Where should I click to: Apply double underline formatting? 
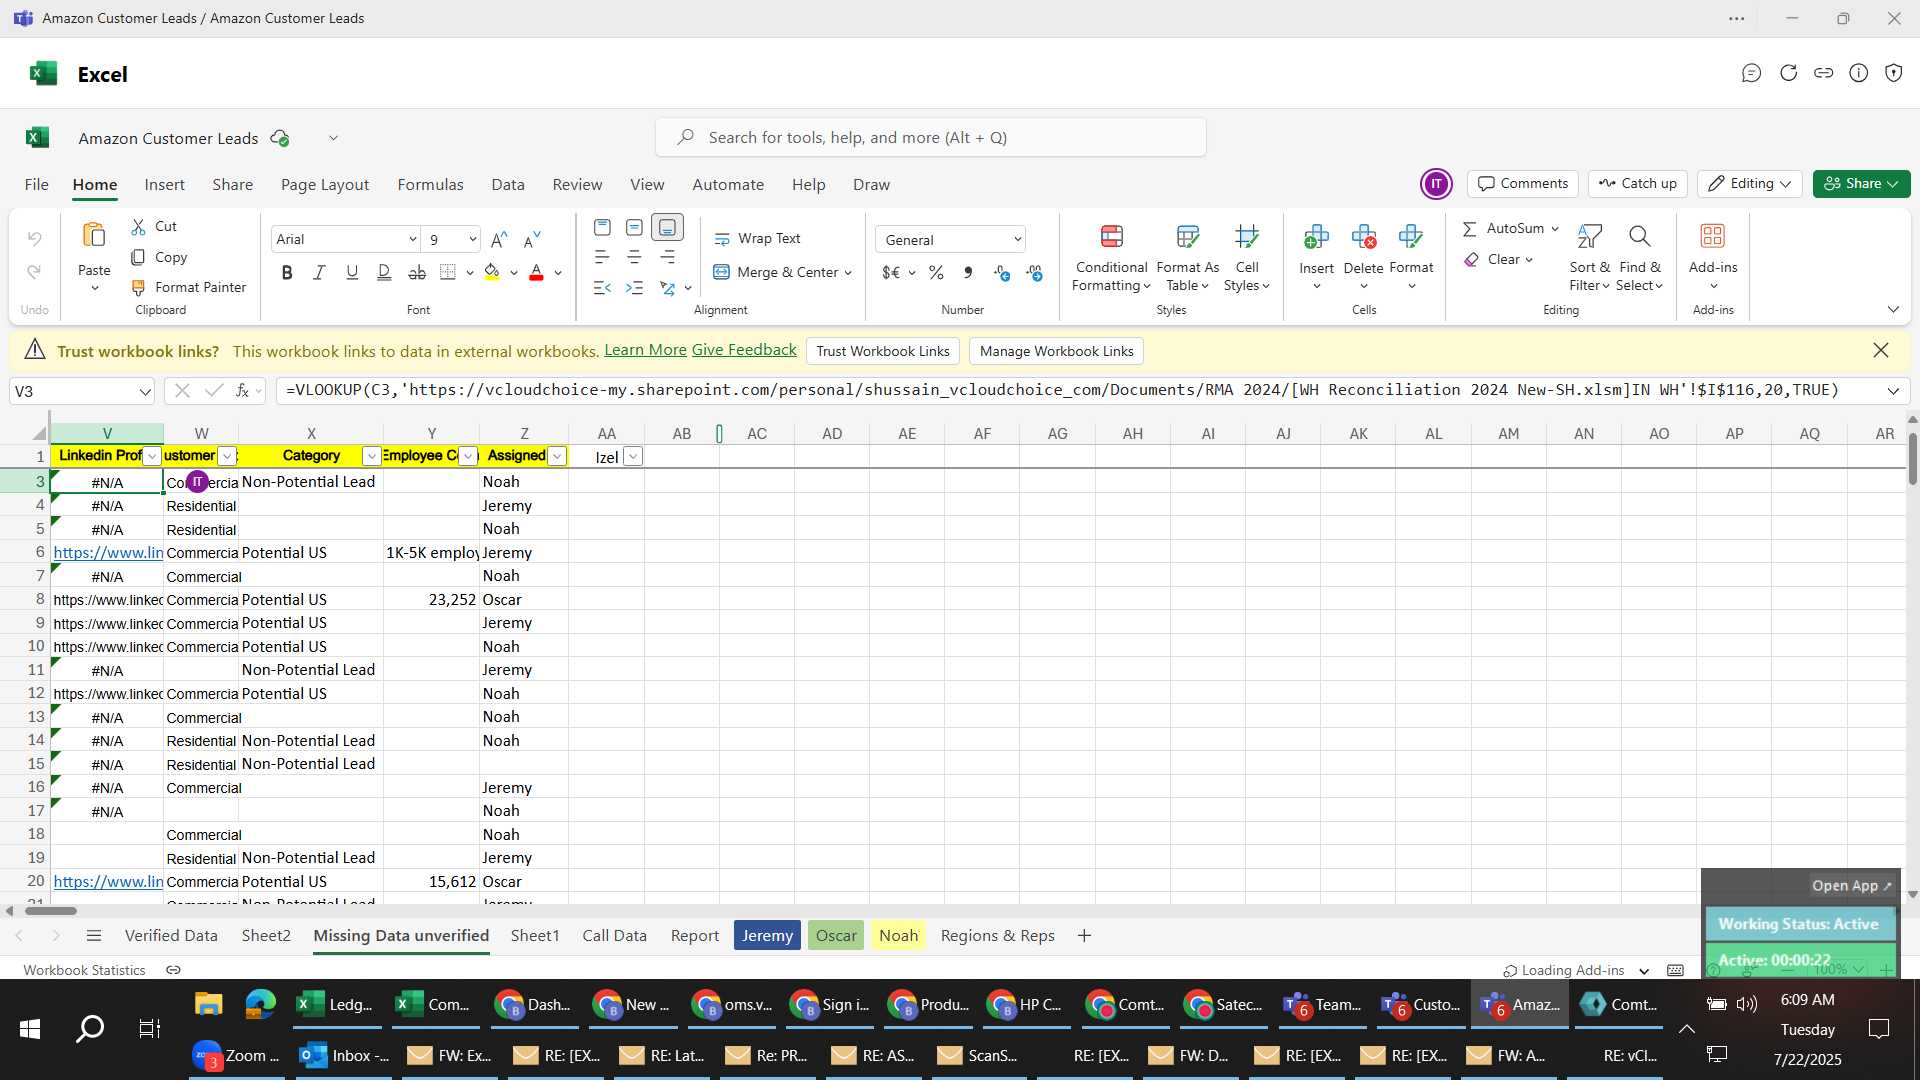384,272
